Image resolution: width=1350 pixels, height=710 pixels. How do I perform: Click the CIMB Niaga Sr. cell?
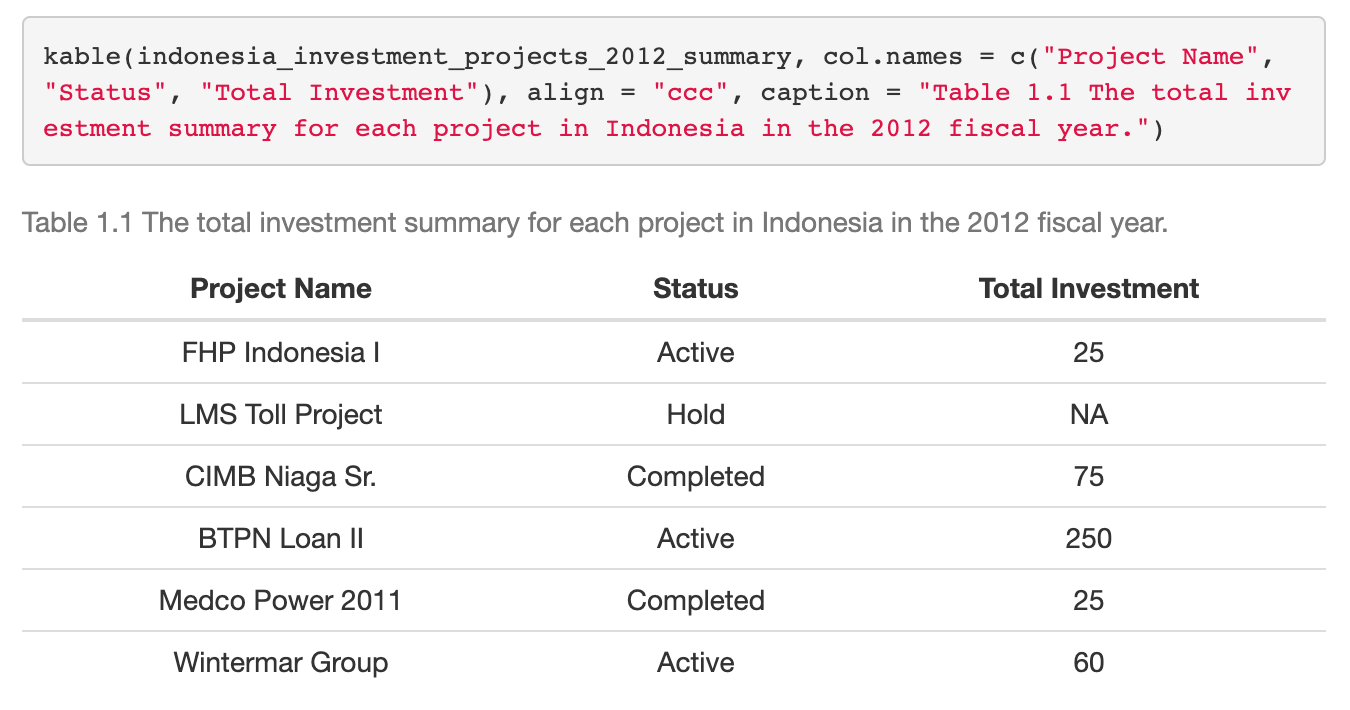point(281,477)
